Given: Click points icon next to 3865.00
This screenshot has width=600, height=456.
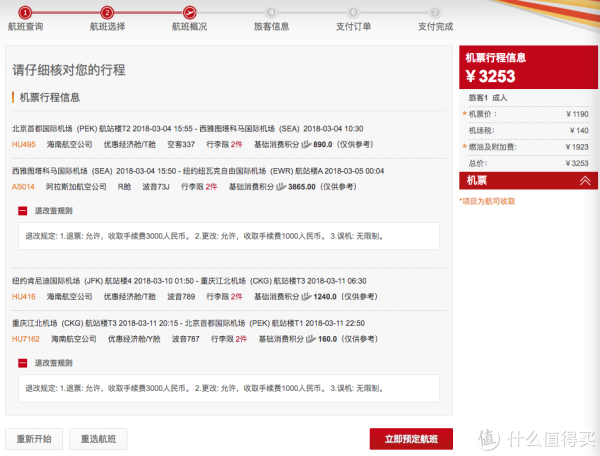Looking at the screenshot, I should (x=281, y=187).
